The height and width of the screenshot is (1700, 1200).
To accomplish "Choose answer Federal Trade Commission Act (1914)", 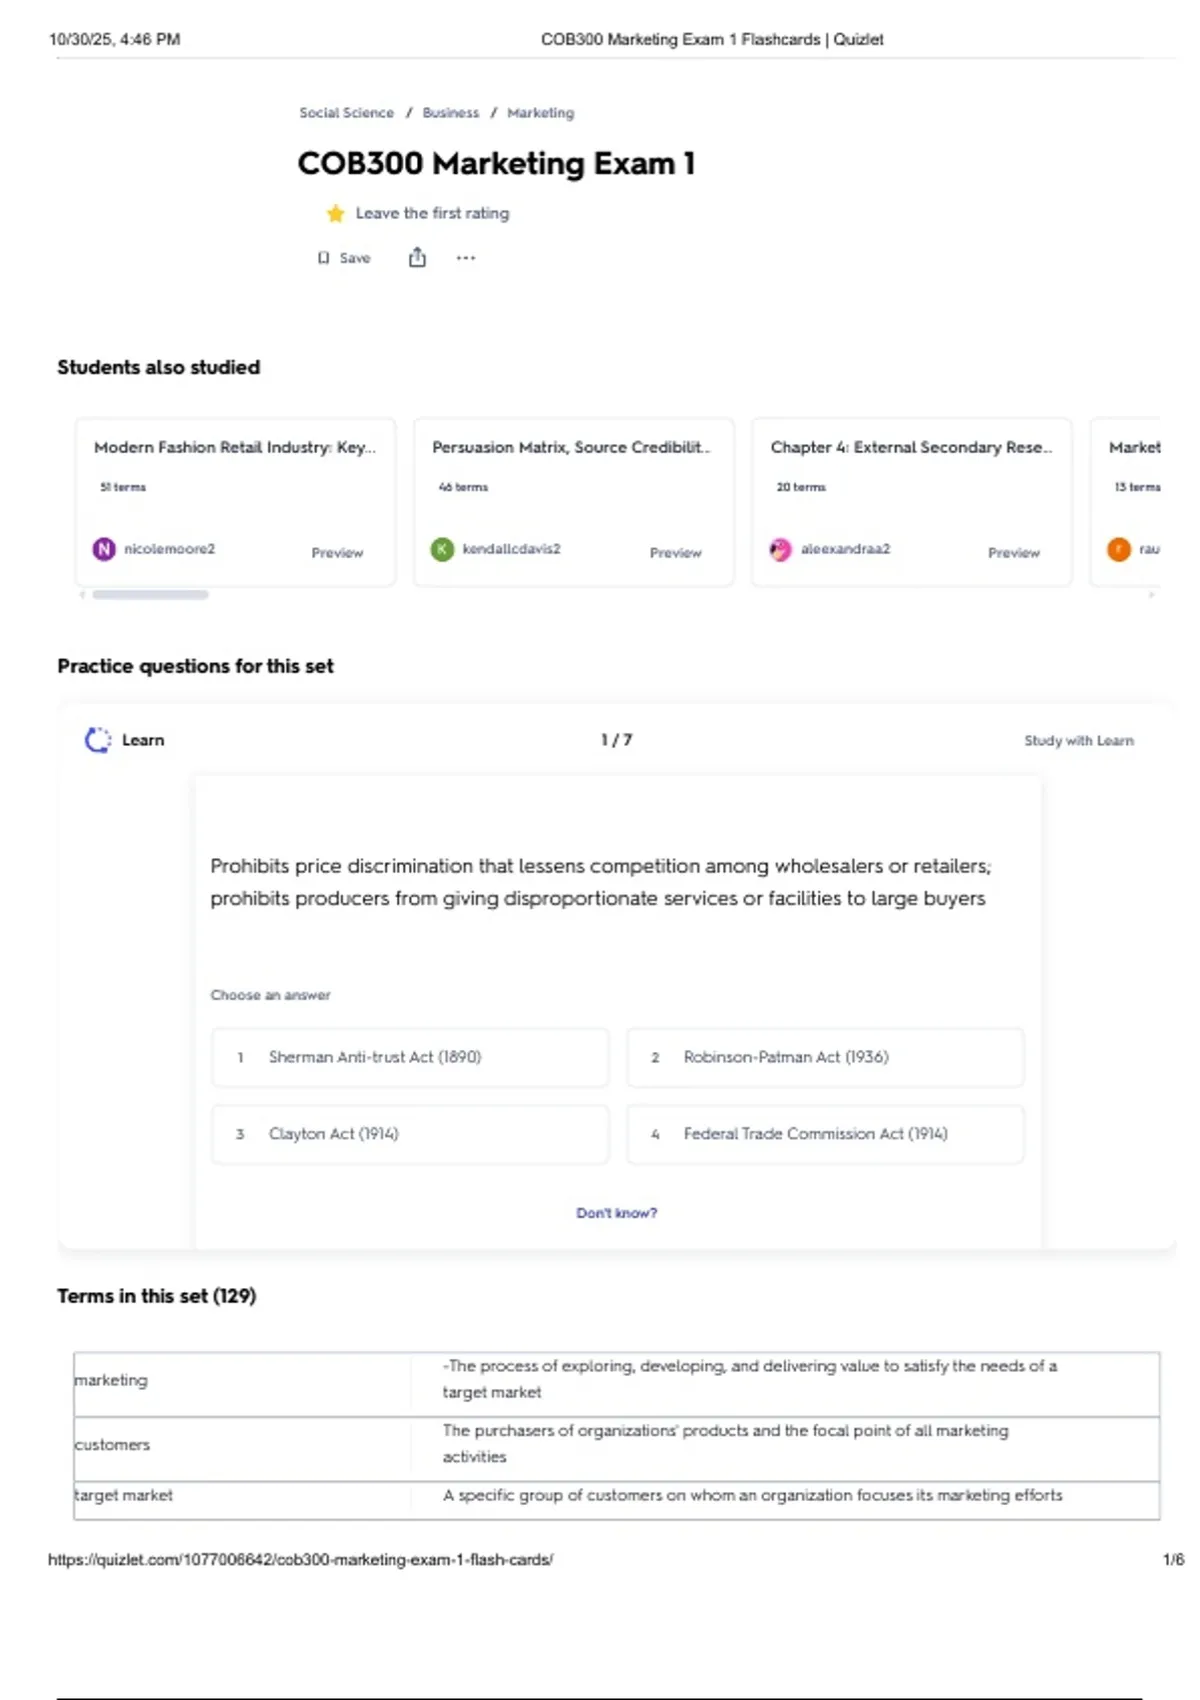I will [825, 1134].
